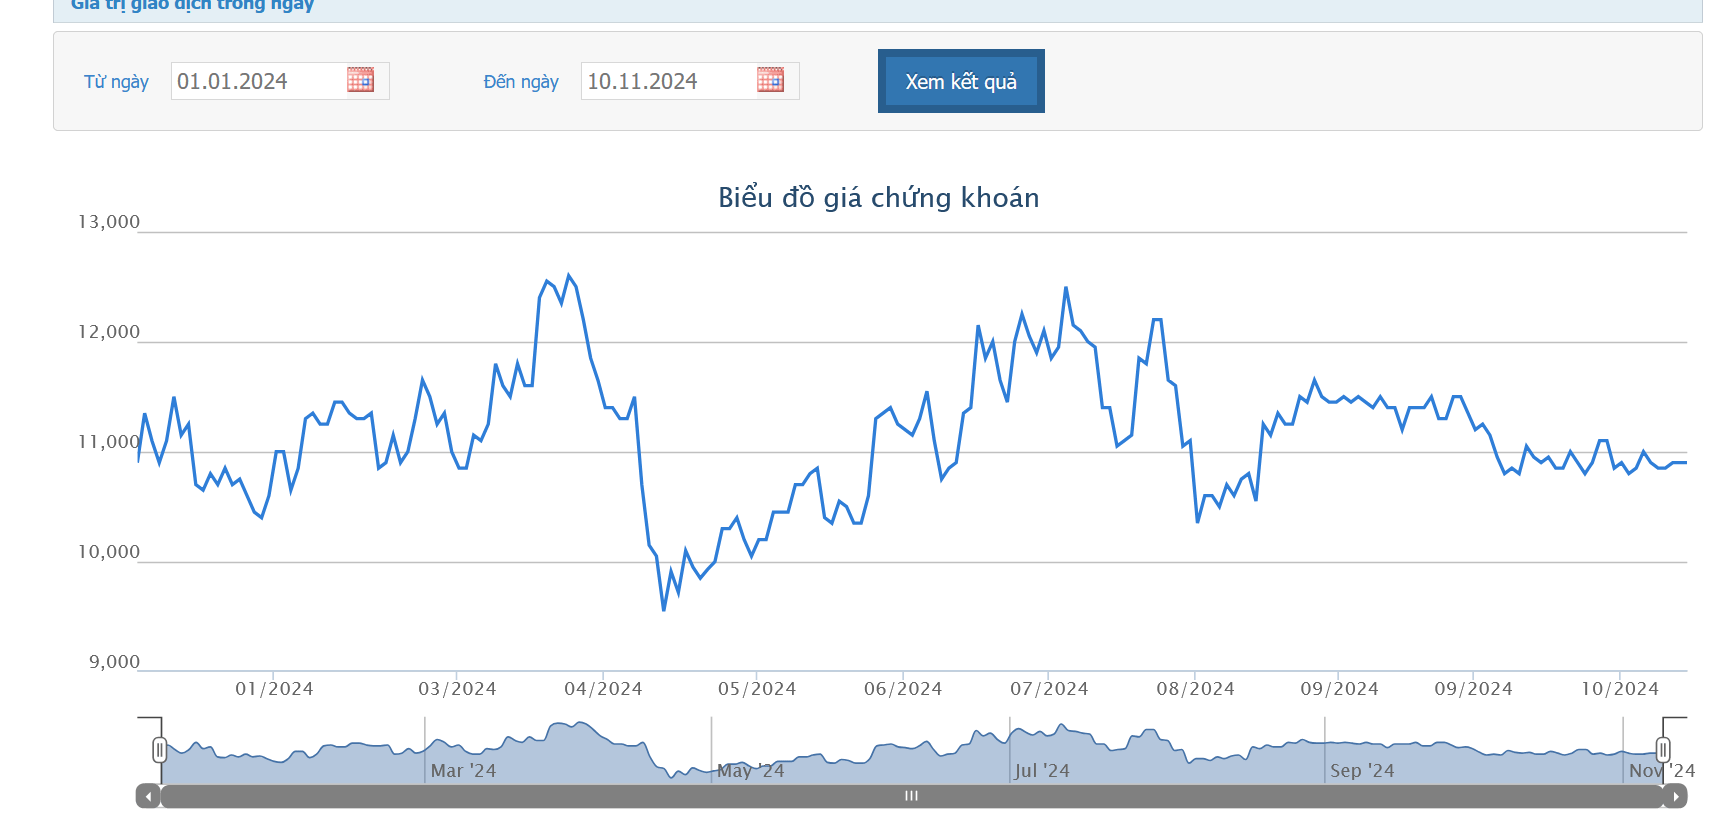Click the chart title Biểu đồ giá chứng khoán
This screenshot has width=1727, height=816.
(x=878, y=198)
